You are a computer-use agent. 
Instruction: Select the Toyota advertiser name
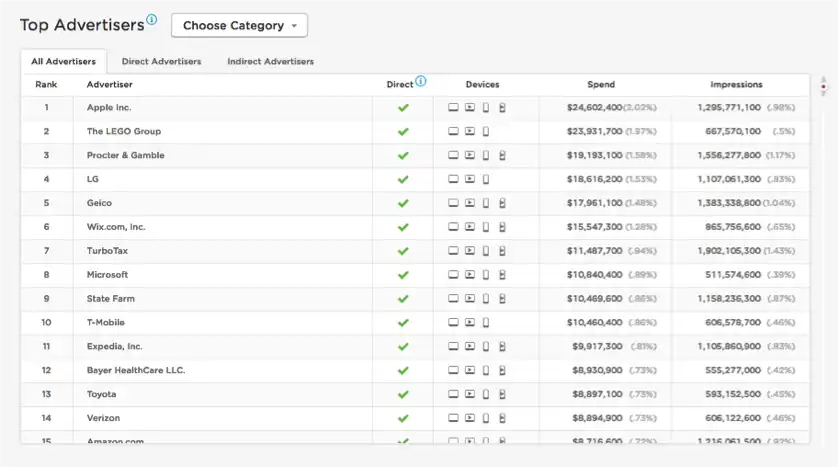click(x=101, y=394)
